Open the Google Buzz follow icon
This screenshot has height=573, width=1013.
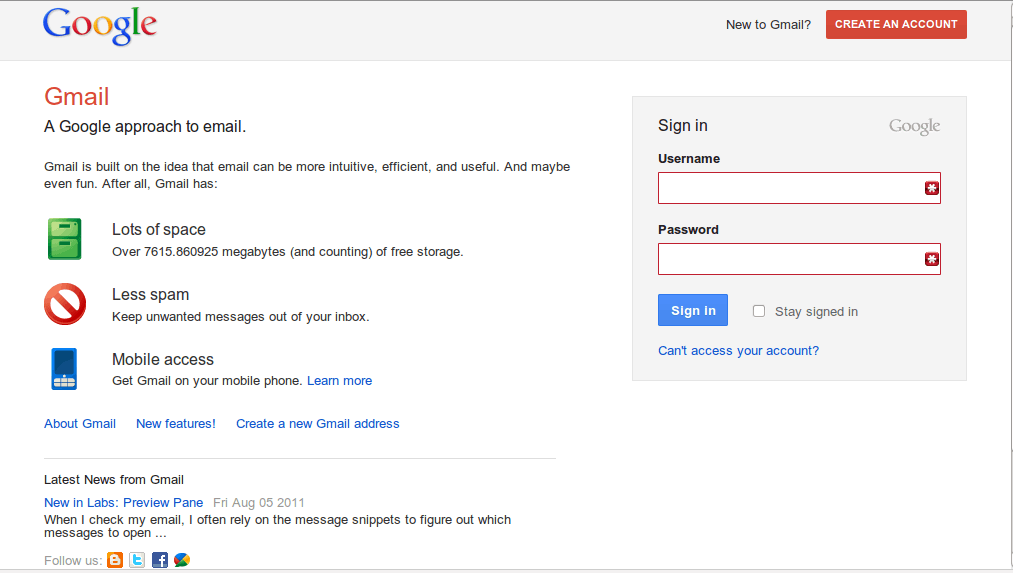[x=182, y=560]
